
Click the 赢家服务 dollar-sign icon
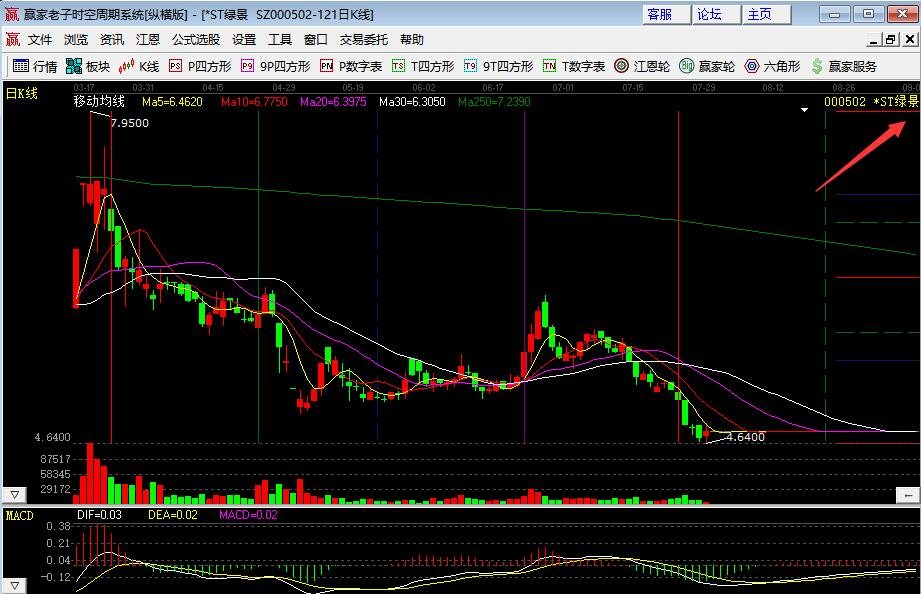click(844, 67)
